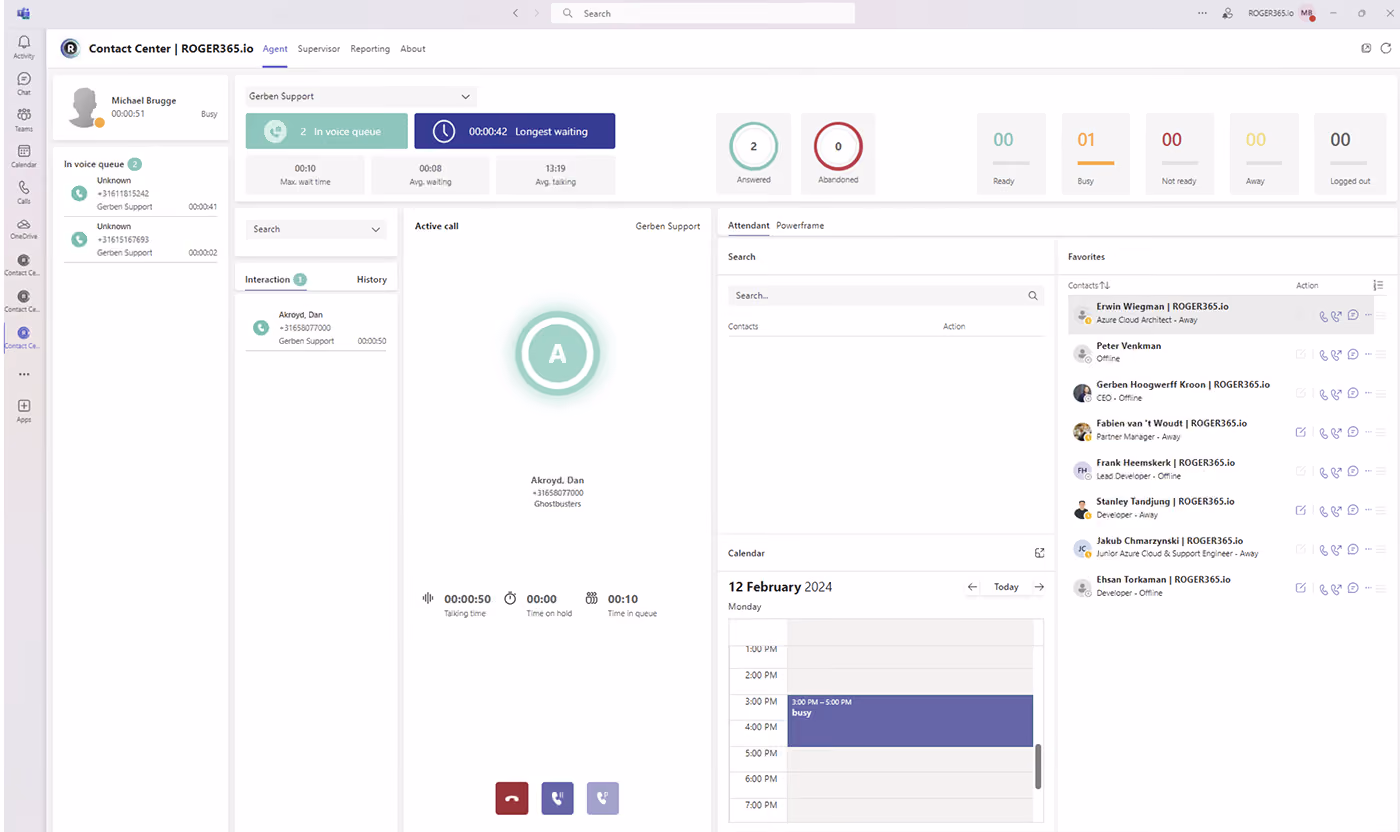Open more options for Frank Heemskerk

click(1367, 471)
